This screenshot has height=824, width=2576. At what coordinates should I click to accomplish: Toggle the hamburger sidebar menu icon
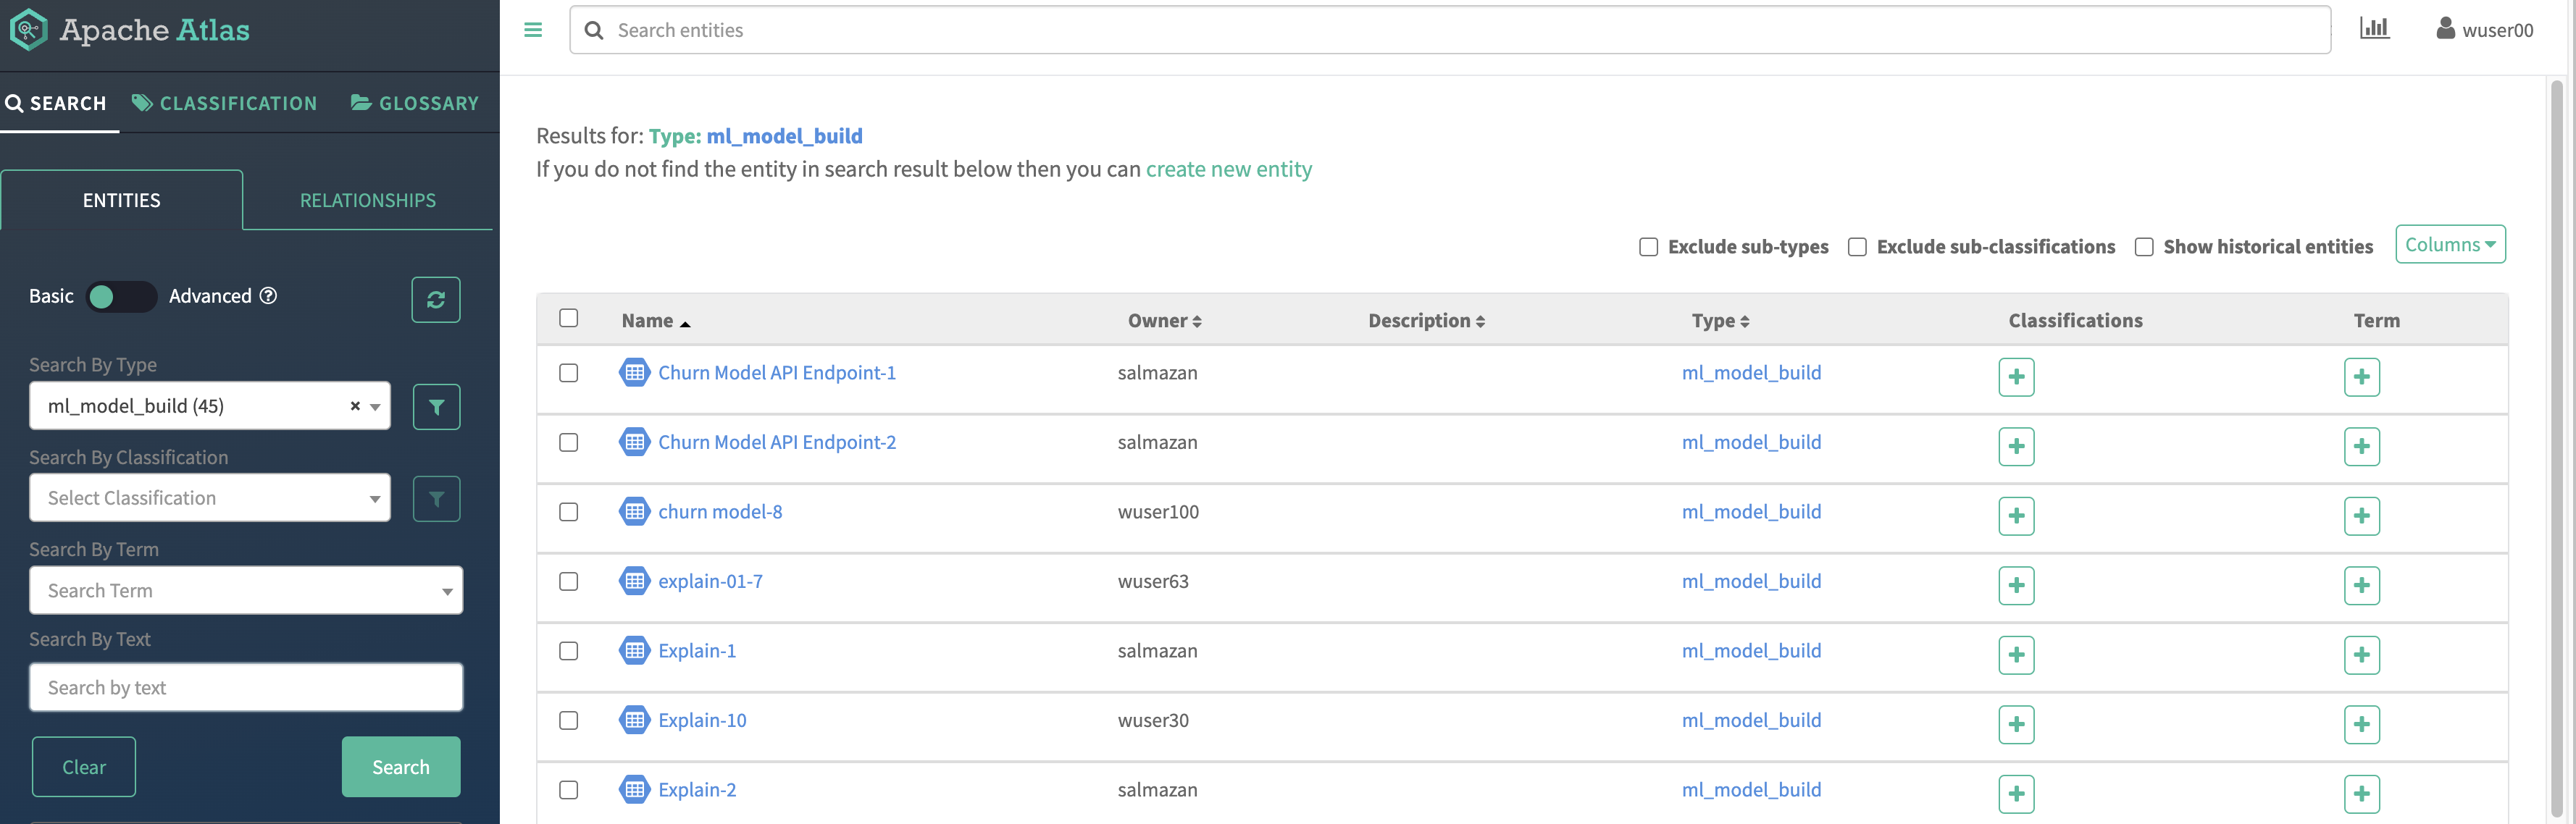coord(533,30)
